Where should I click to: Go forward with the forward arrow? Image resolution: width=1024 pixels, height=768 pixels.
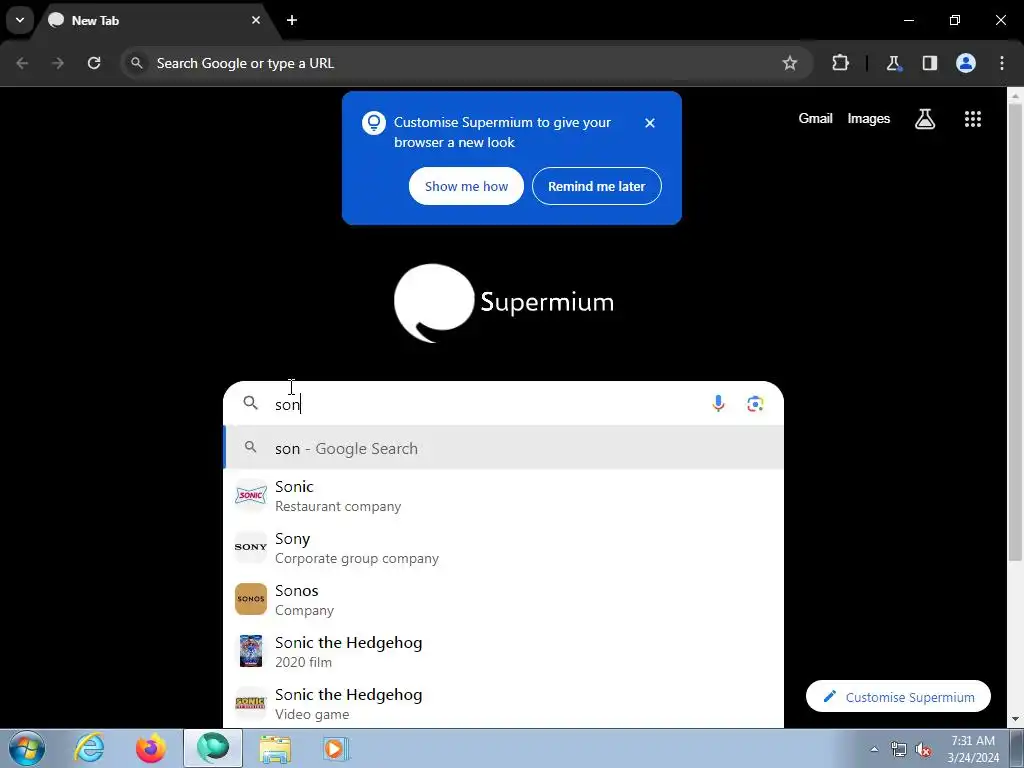point(58,63)
